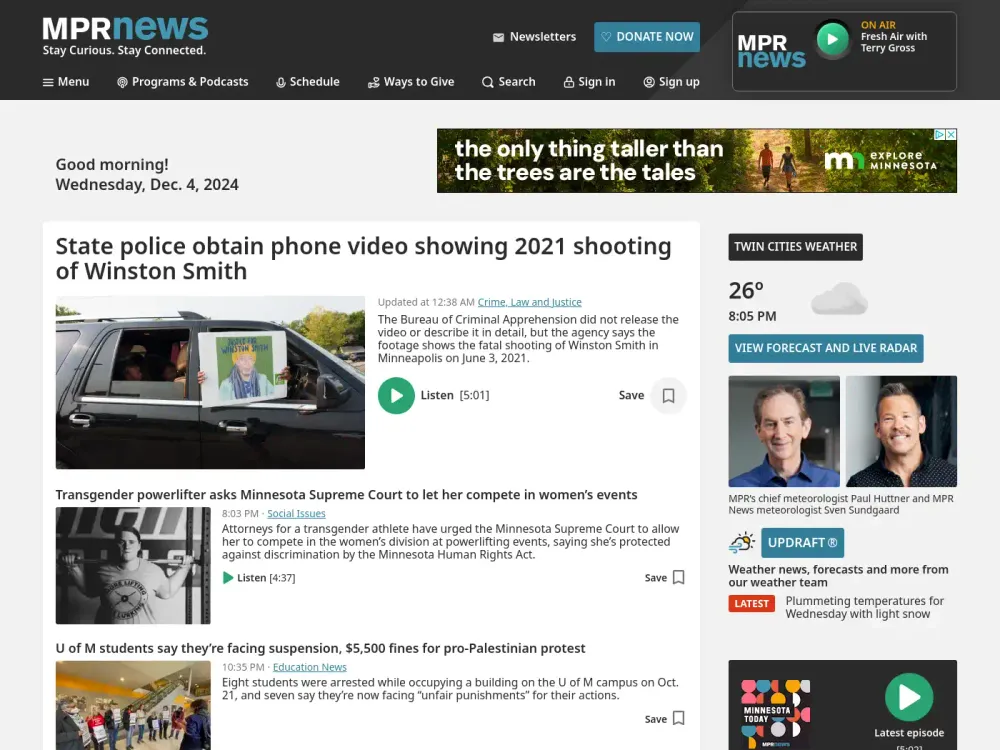Play the latest Minnesota Today episode
Viewport: 1000px width, 750px height.
coord(909,697)
